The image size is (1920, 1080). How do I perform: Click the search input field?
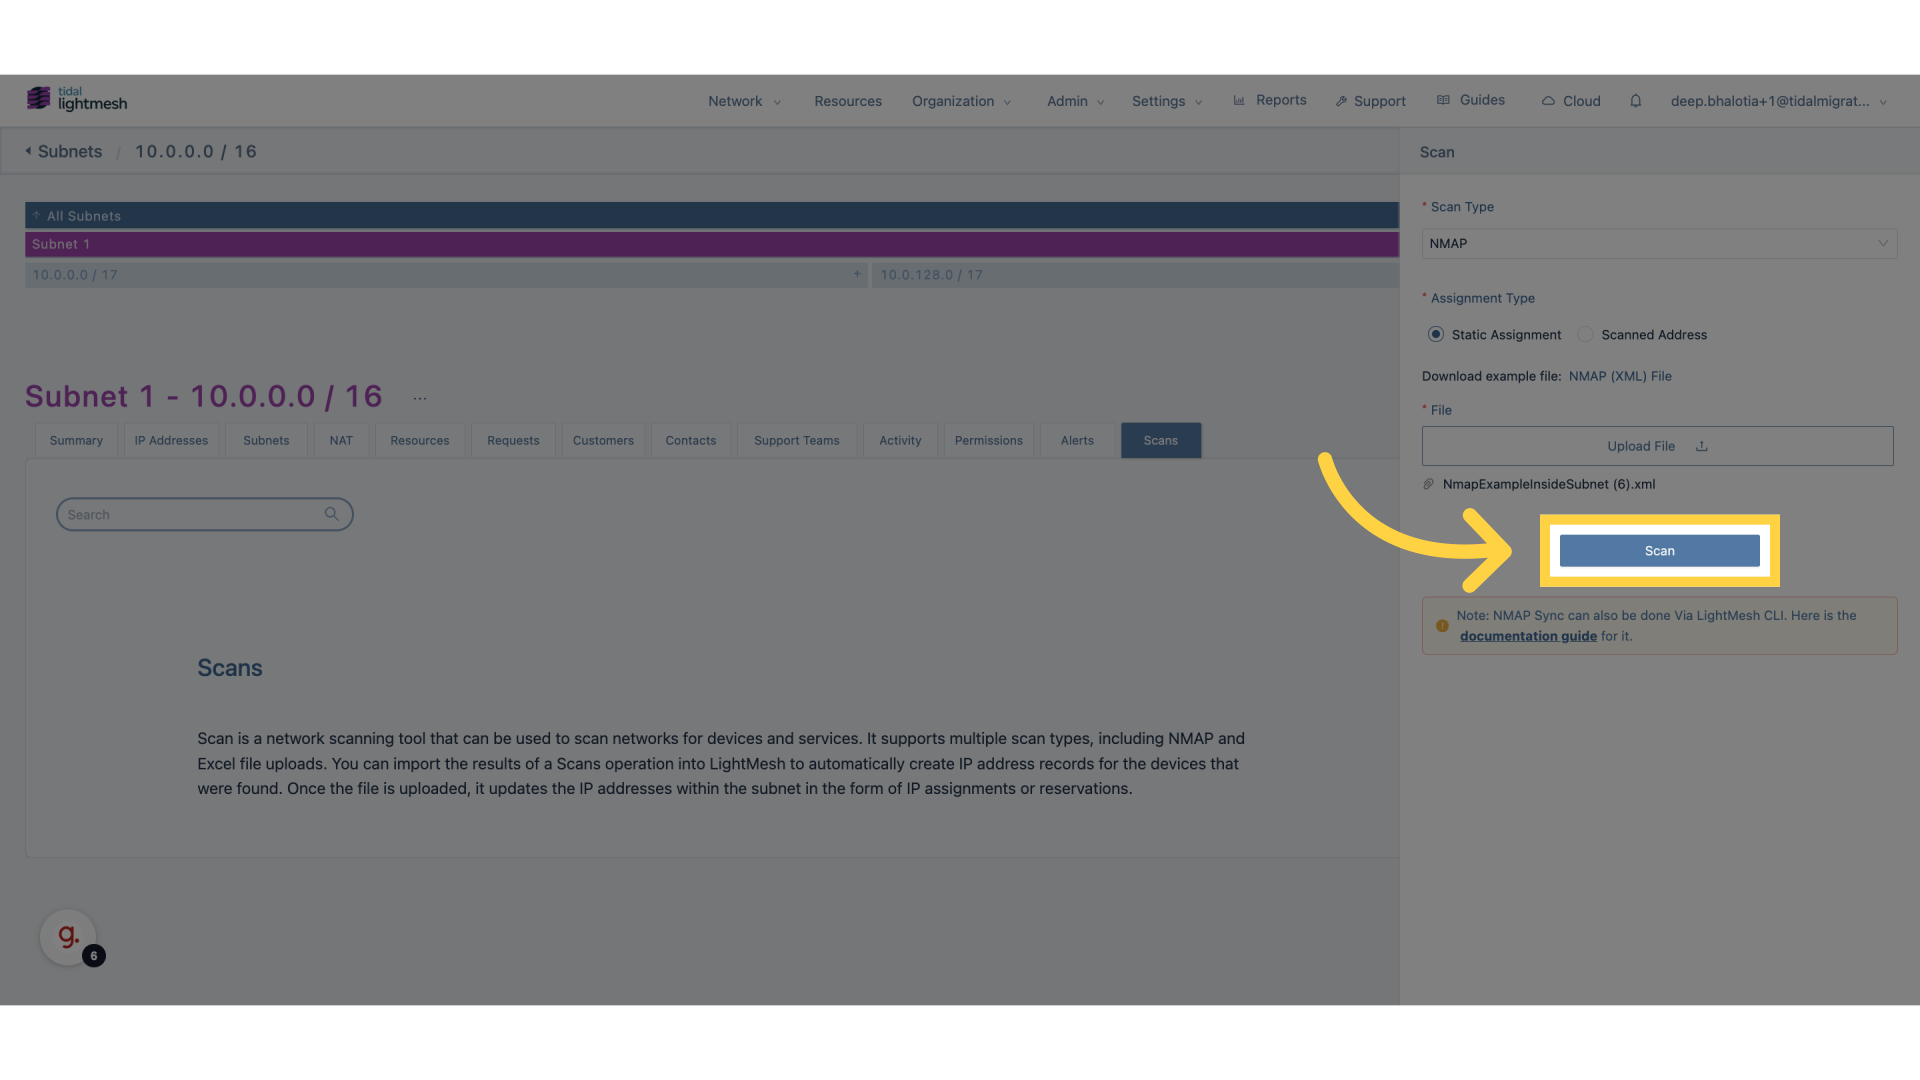click(204, 513)
